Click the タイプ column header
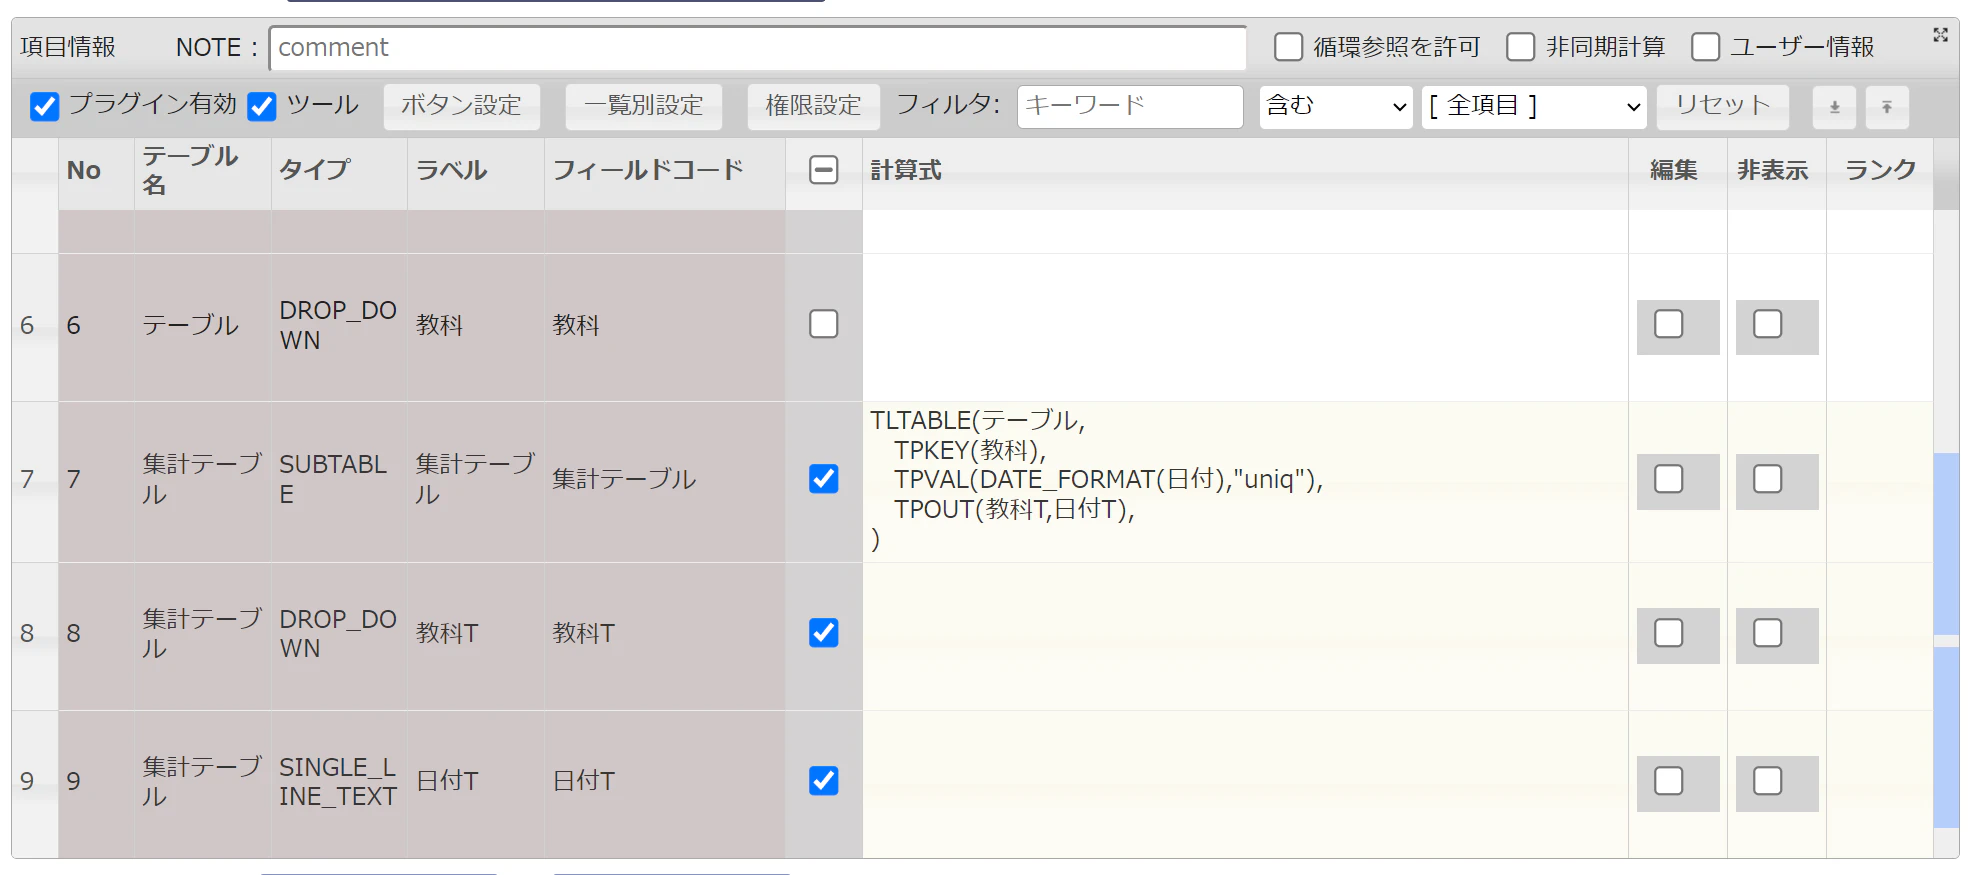Viewport: 1983px width, 875px height. point(339,174)
